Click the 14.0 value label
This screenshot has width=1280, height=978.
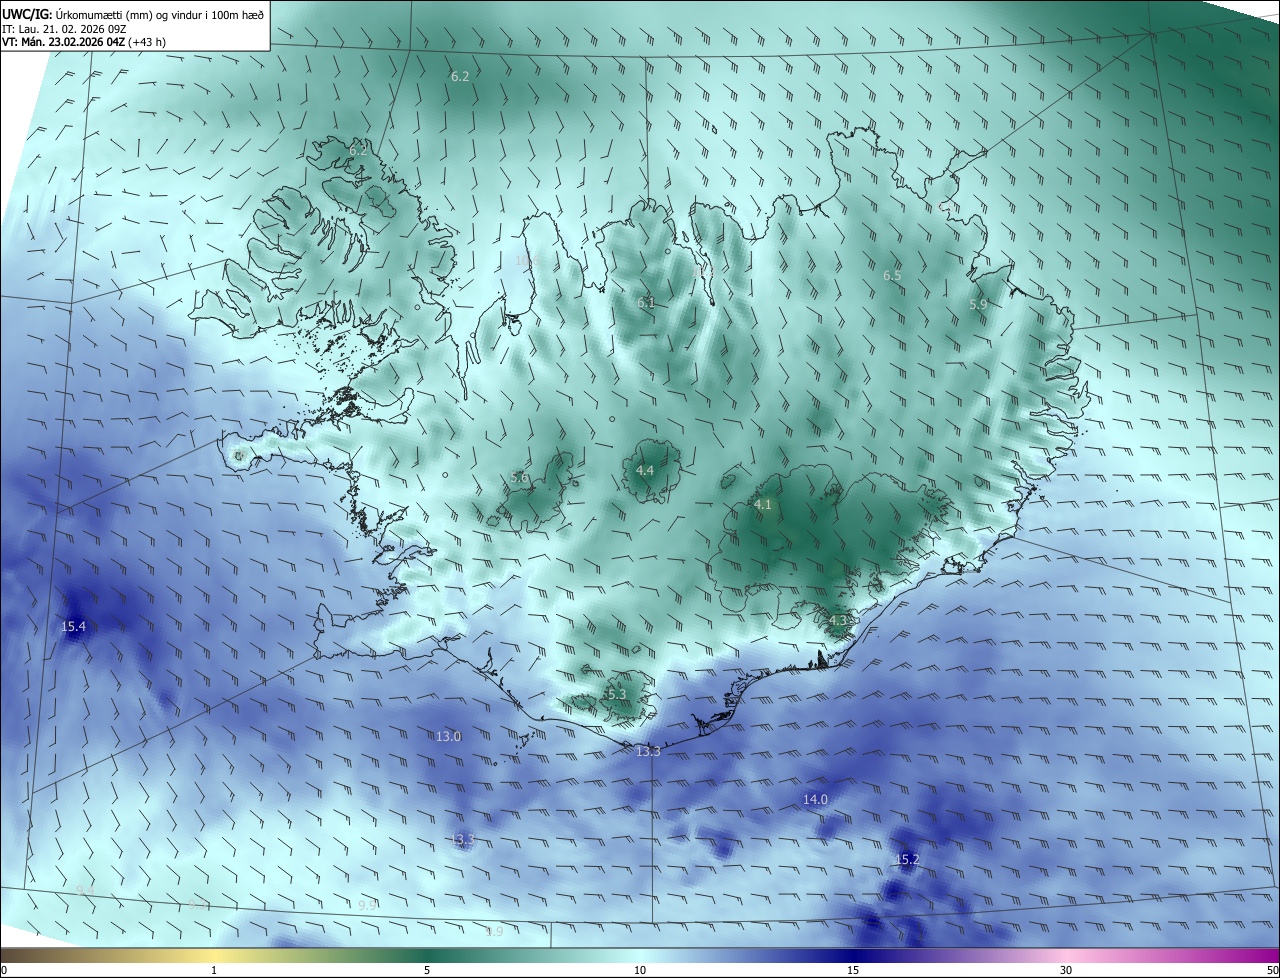tap(816, 800)
